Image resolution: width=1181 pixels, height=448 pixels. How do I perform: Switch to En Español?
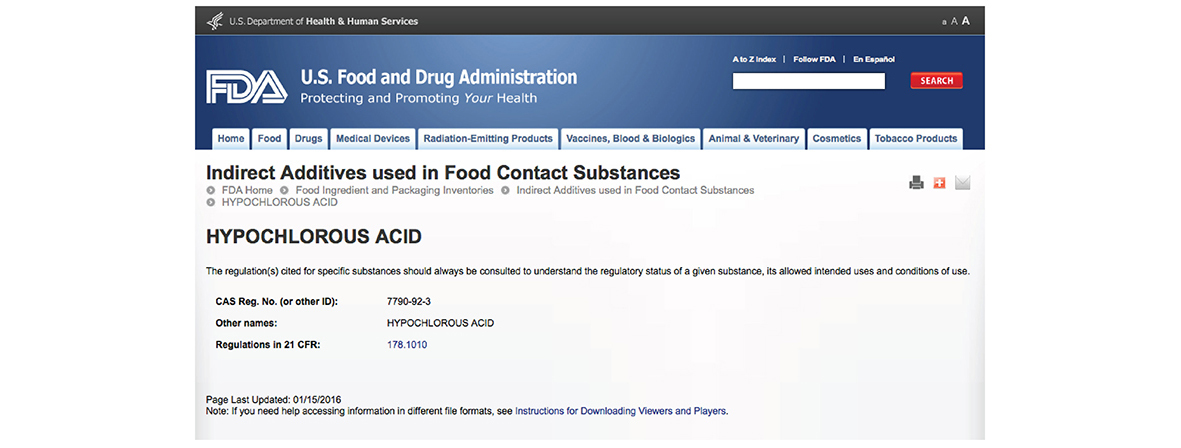874,59
